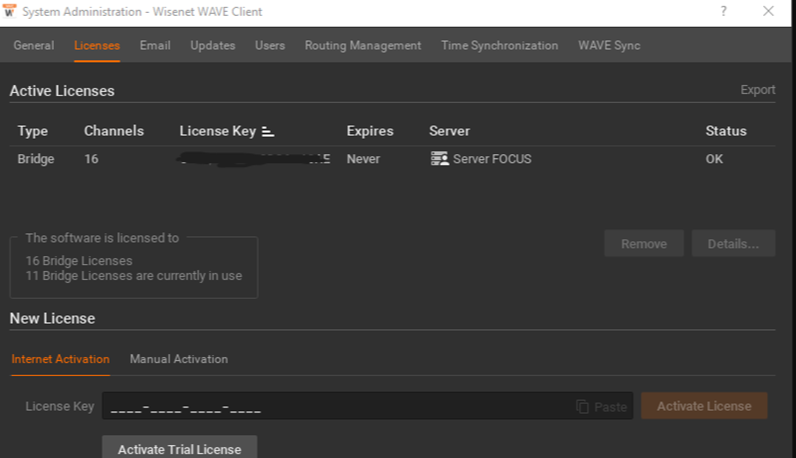Click the License Key sort order icon

(x=268, y=132)
